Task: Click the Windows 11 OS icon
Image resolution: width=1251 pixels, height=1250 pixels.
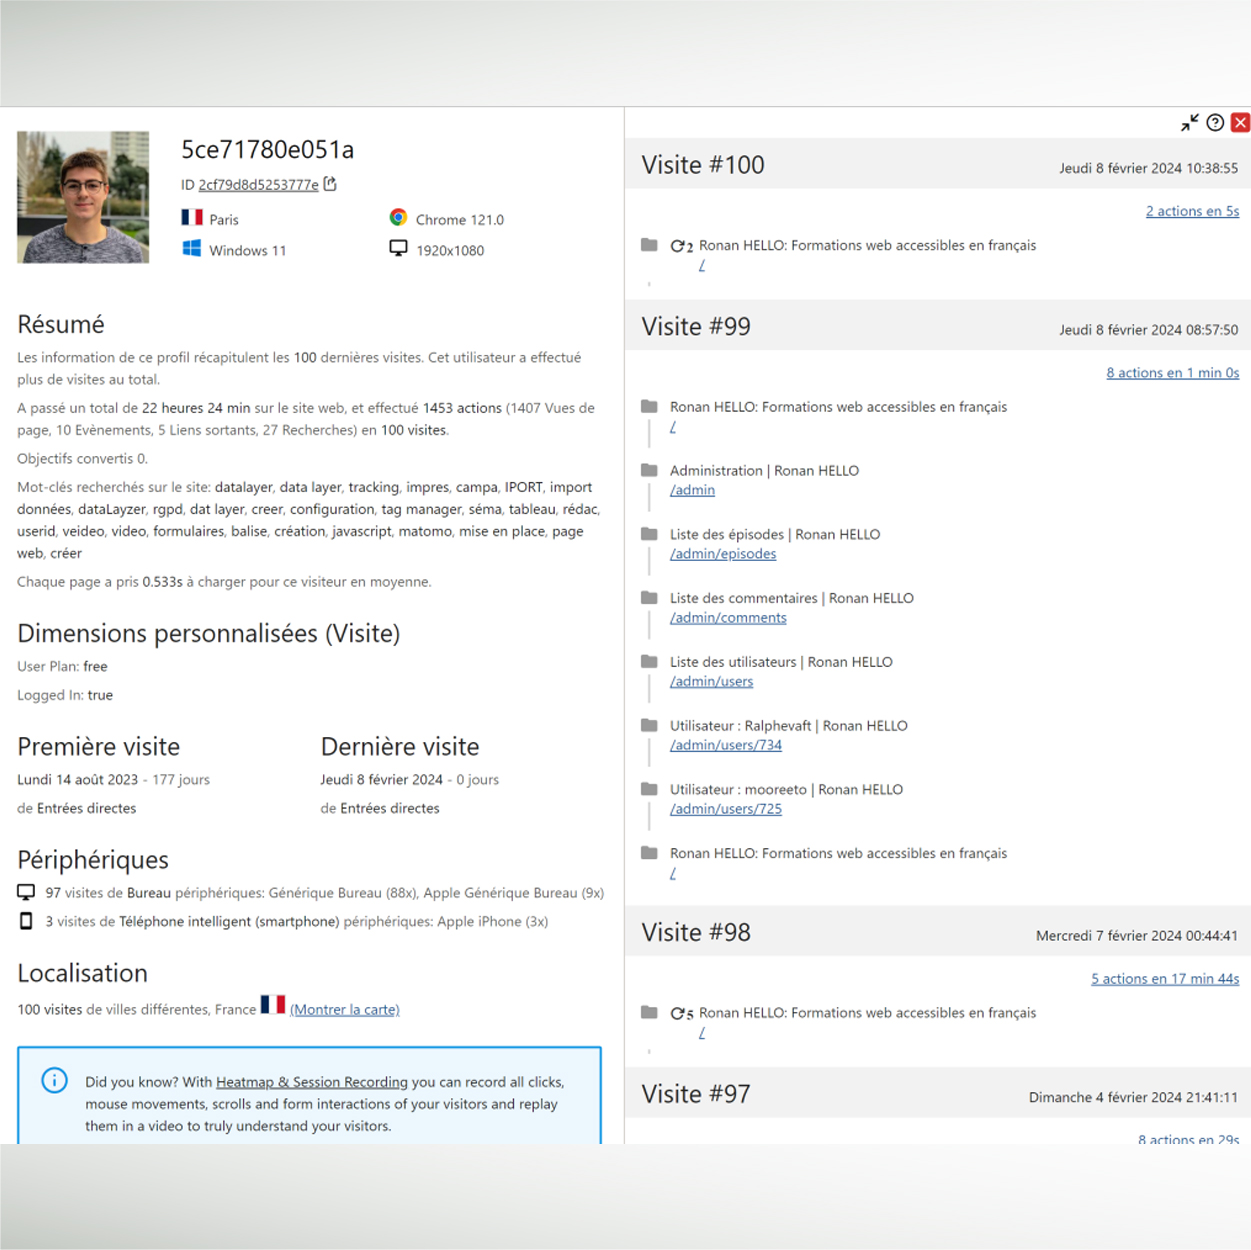Action: (191, 249)
